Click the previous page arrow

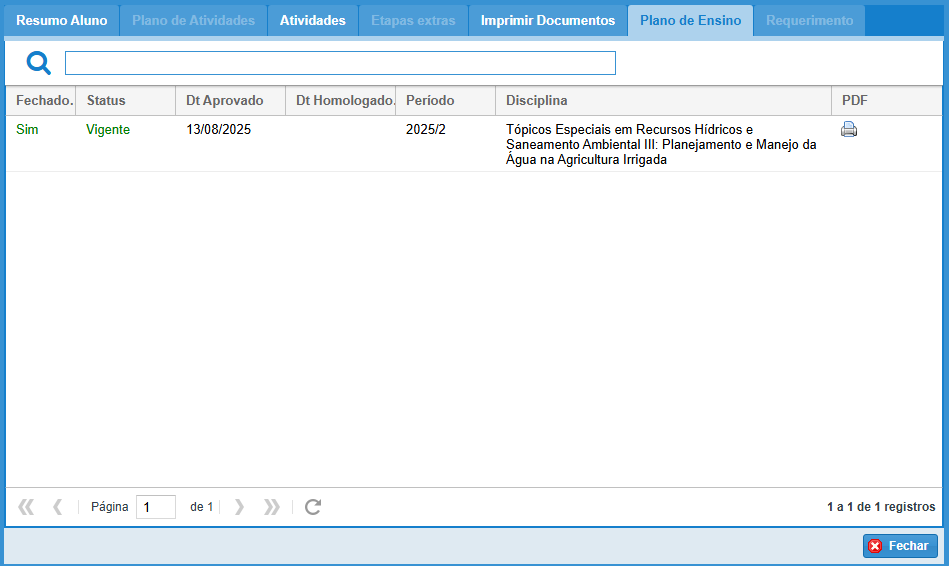click(57, 507)
